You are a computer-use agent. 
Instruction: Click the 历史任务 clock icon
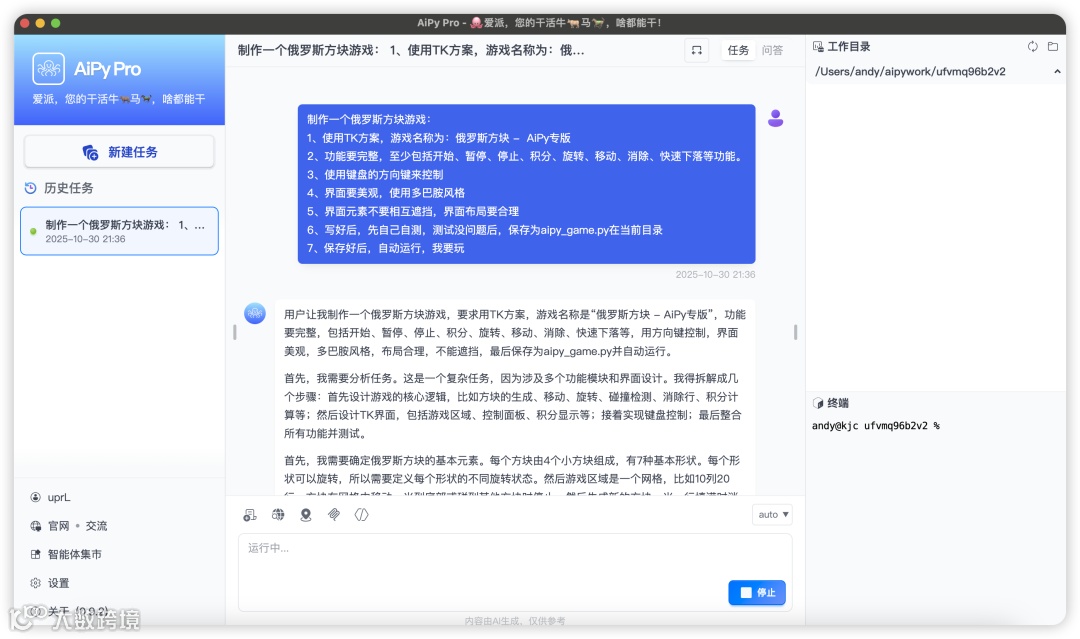tap(30, 188)
